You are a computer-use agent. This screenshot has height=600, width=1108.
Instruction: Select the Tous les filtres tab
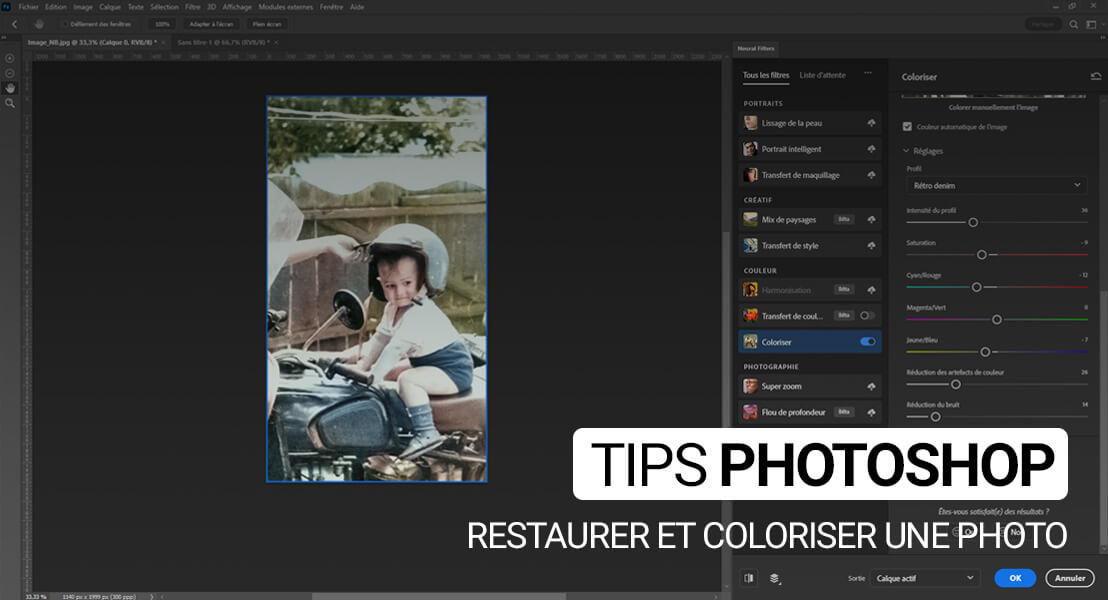[x=766, y=75]
